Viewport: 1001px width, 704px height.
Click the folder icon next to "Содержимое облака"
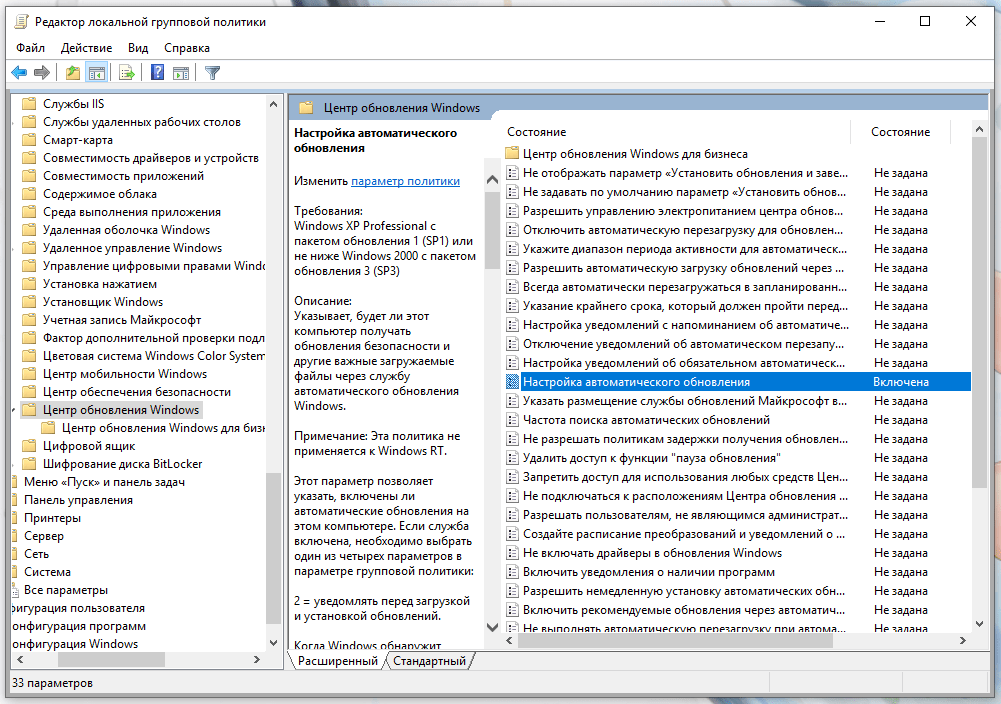[x=29, y=194]
